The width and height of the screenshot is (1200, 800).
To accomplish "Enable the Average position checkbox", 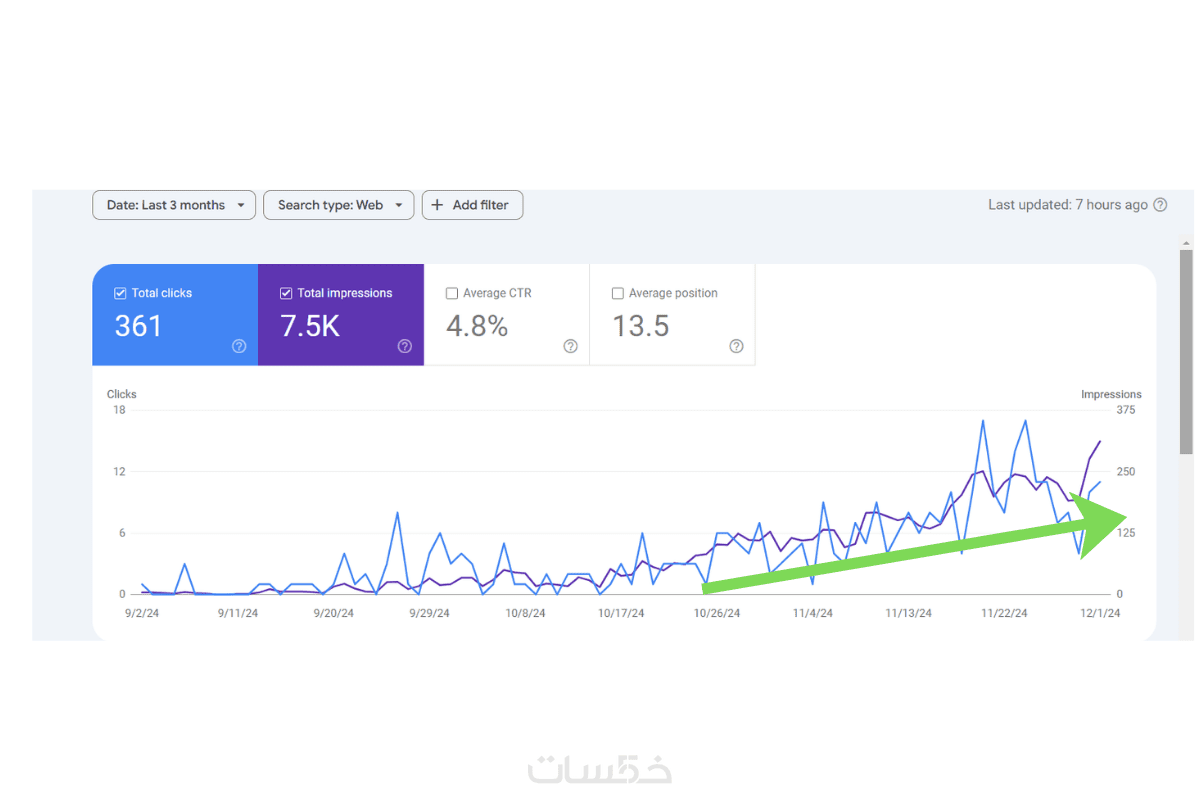I will pyautogui.click(x=618, y=293).
